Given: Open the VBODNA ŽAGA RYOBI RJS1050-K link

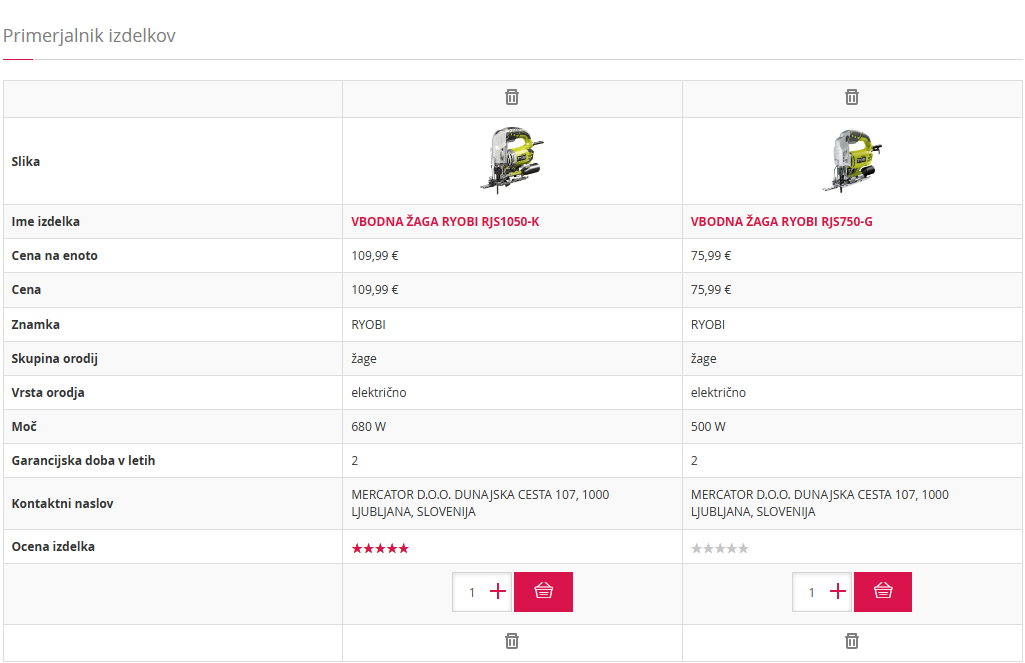Looking at the screenshot, I should point(445,222).
